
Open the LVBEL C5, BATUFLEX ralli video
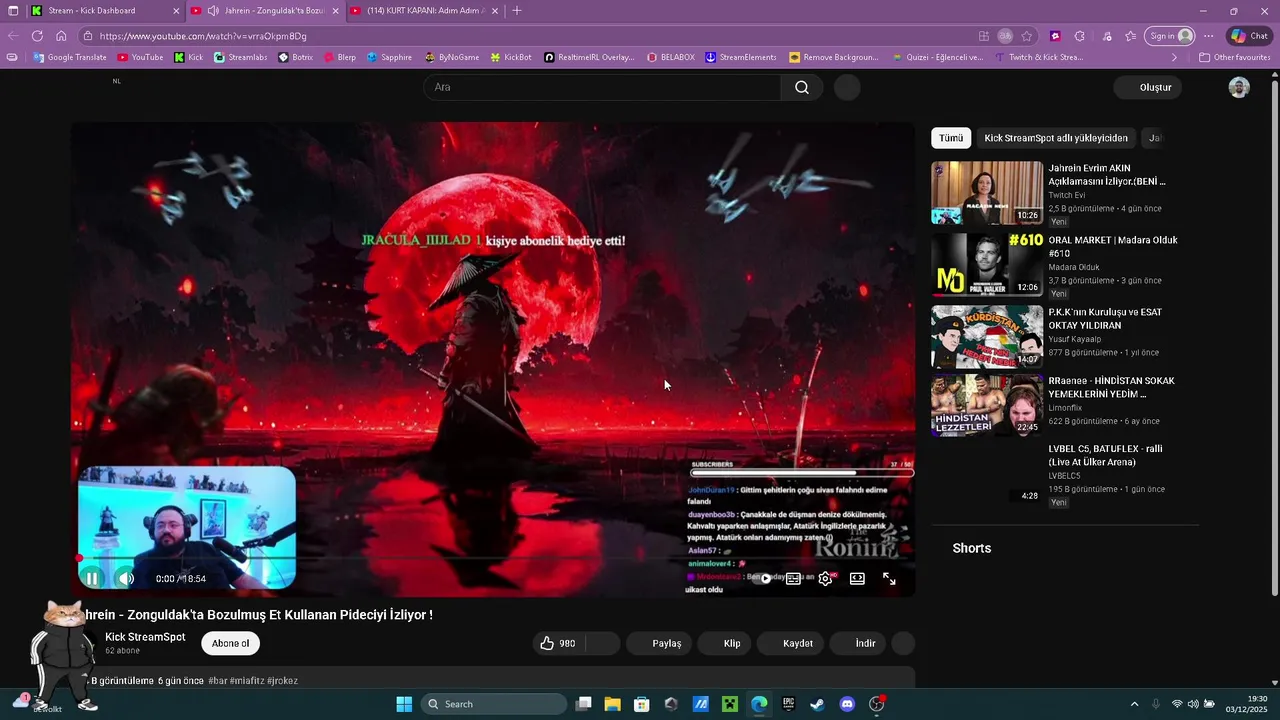(1106, 455)
